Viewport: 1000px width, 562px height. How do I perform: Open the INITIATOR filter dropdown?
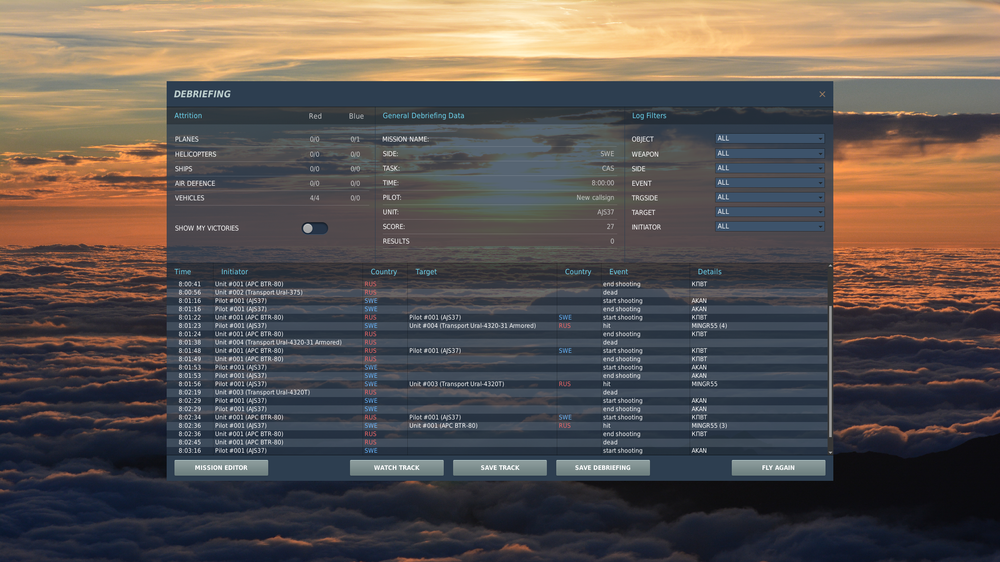pos(770,226)
